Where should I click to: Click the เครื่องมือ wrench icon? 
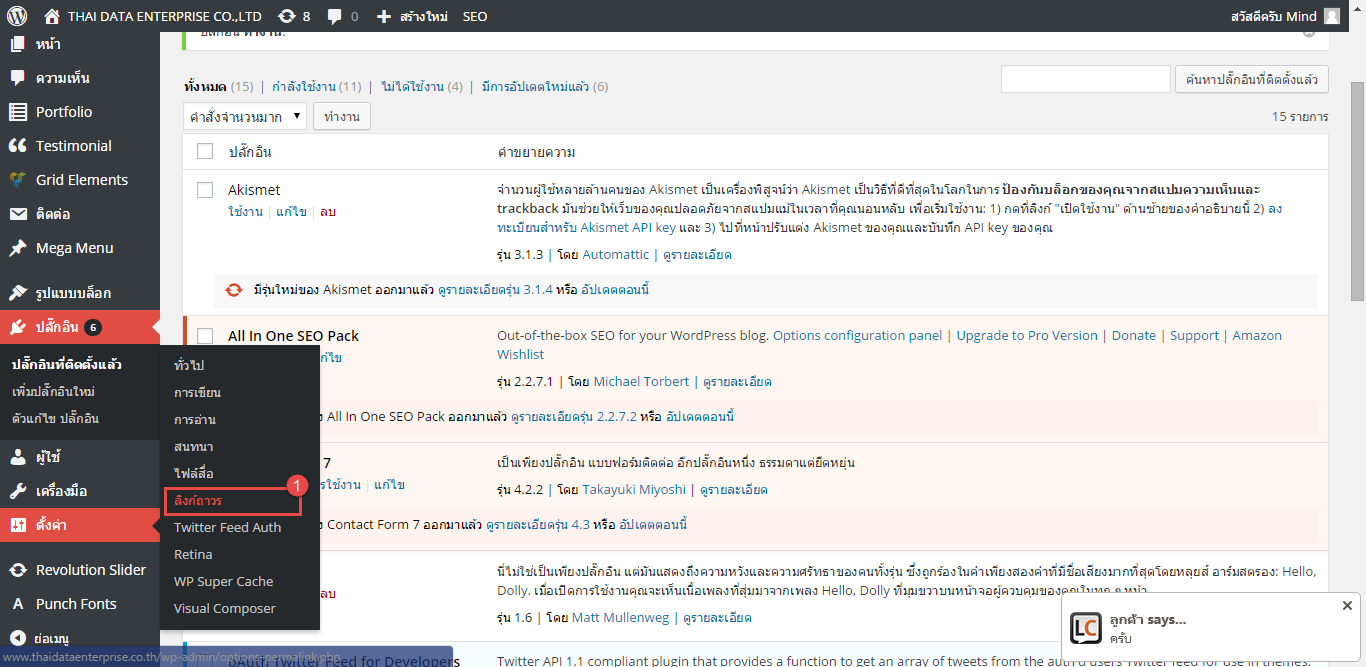click(17, 491)
